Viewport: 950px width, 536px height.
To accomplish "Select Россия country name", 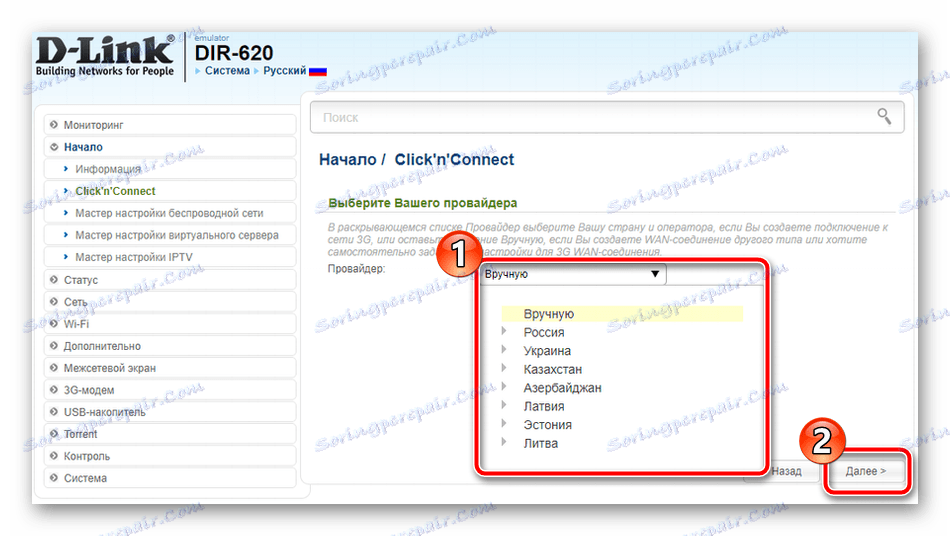I will [x=544, y=333].
